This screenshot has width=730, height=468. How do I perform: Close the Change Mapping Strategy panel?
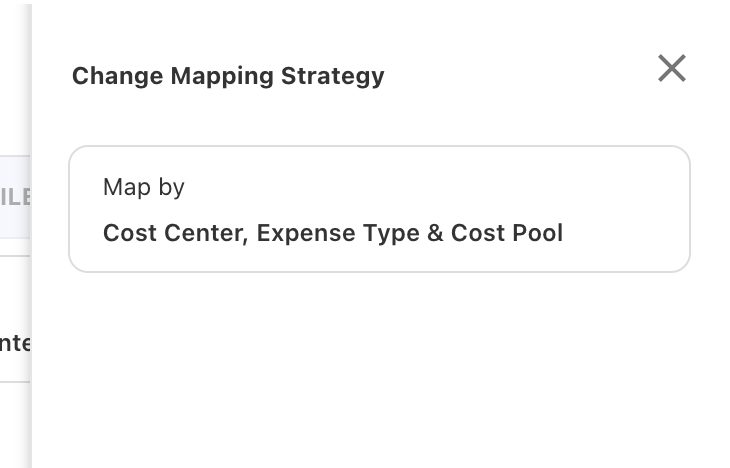click(x=671, y=68)
